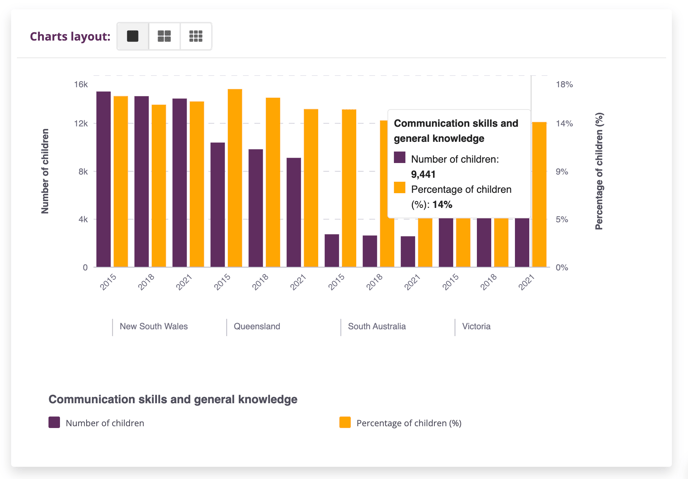688x479 pixels.
Task: Click South Australia 2021 purple bar
Action: [408, 251]
